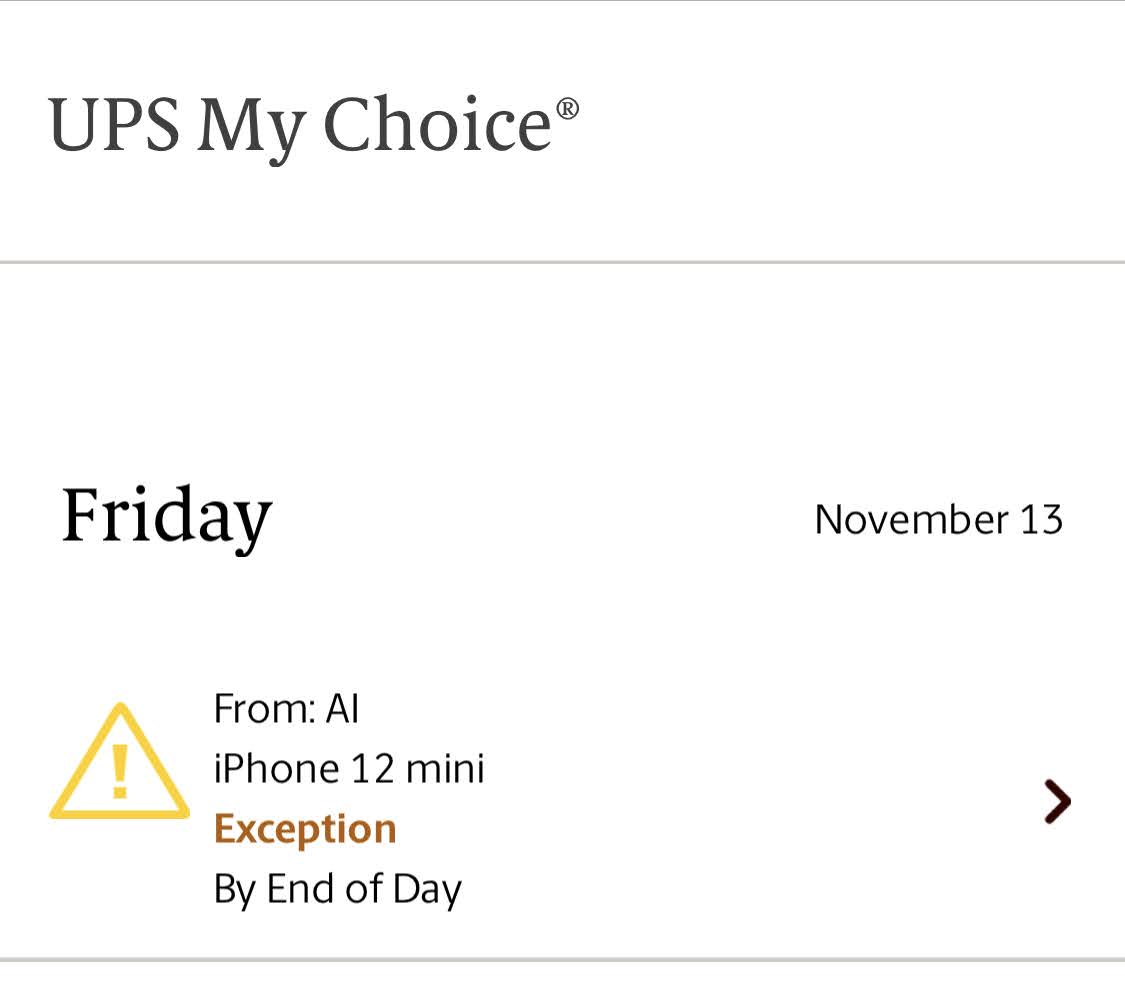The width and height of the screenshot is (1125, 1002).
Task: Open the iPhone 12 mini package entry
Action: pyautogui.click(x=349, y=769)
